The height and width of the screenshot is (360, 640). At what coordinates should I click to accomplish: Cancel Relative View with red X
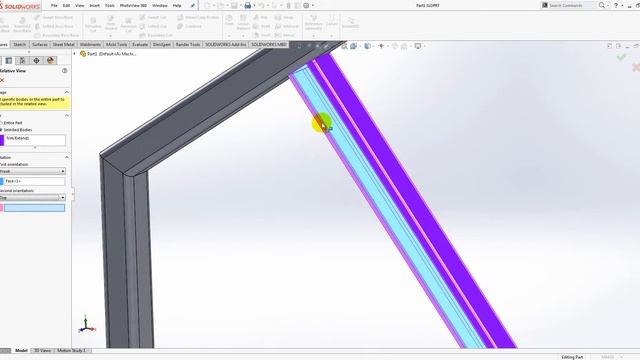pos(2,80)
